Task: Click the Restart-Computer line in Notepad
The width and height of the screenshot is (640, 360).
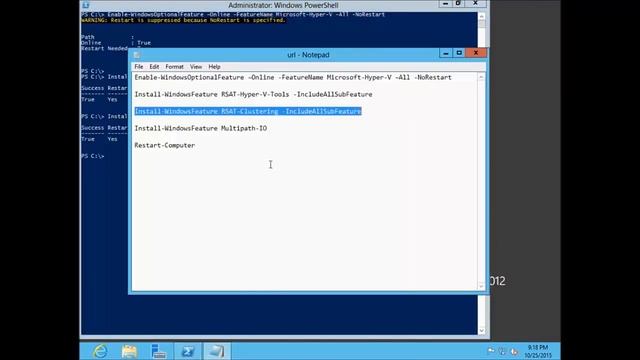Action: pos(165,145)
